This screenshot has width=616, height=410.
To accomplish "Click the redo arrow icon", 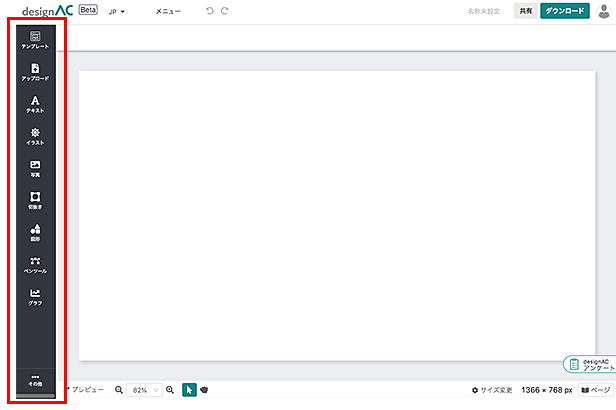I will pos(224,11).
